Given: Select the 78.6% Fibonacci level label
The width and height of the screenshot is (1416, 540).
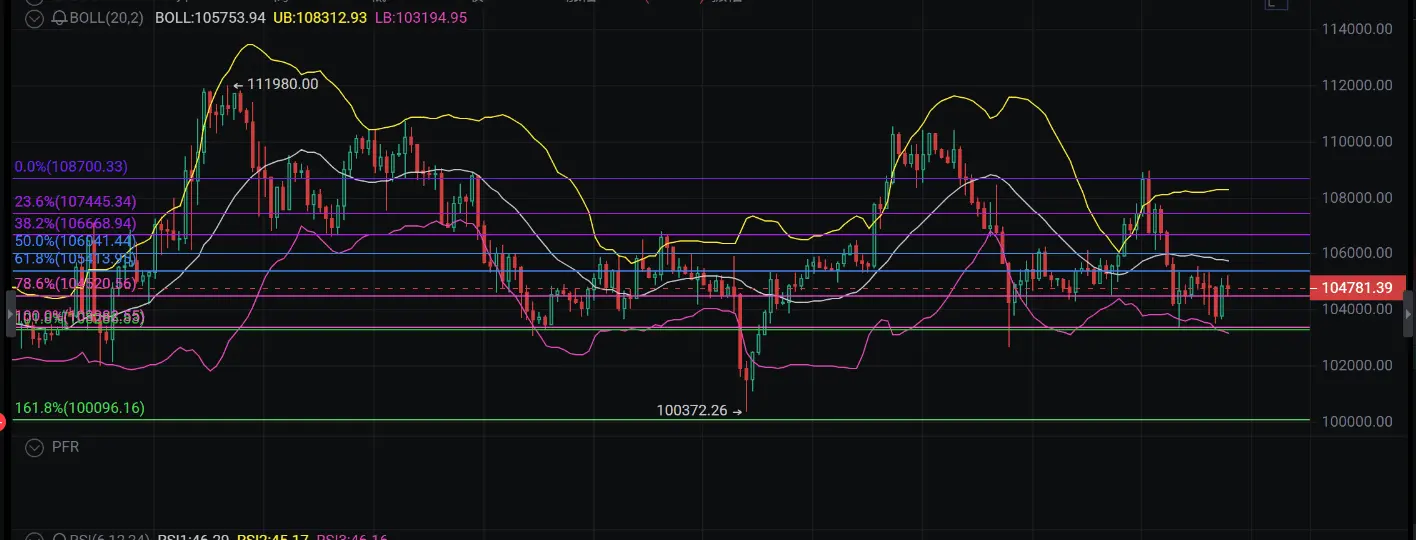Looking at the screenshot, I should tap(75, 284).
